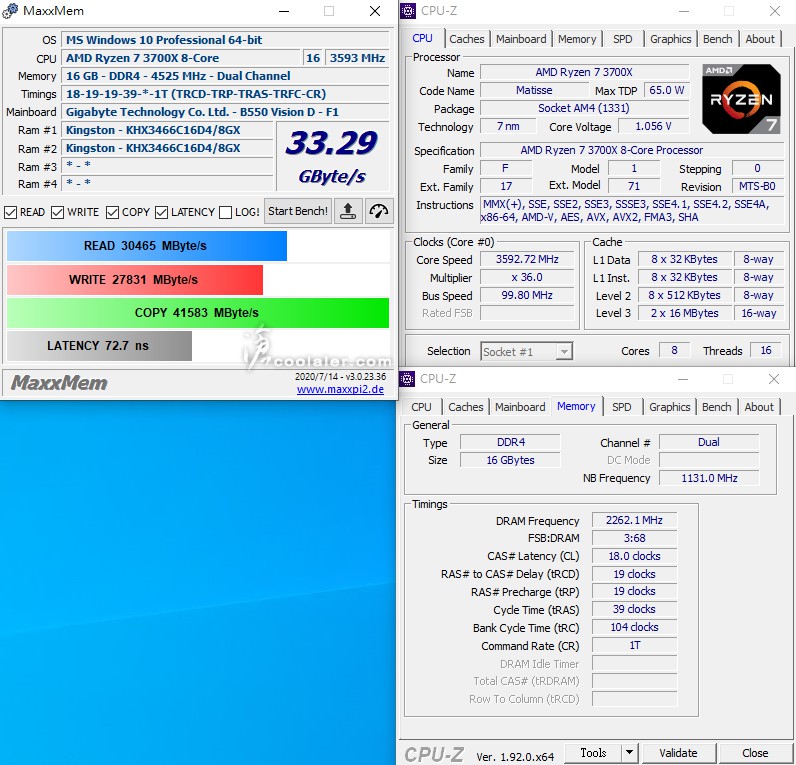
Task: Click the MaxxMem app icon in title bar
Action: tap(10, 11)
